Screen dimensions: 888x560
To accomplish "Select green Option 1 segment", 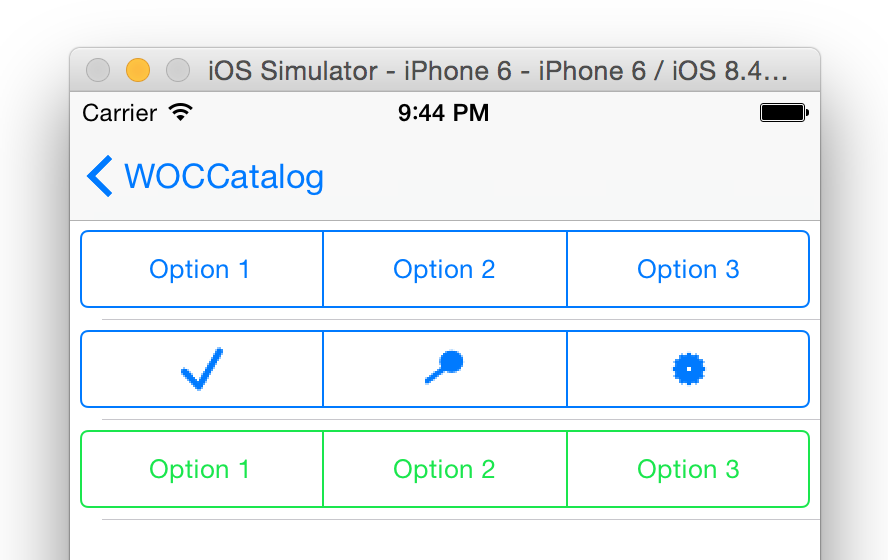I will click(200, 469).
